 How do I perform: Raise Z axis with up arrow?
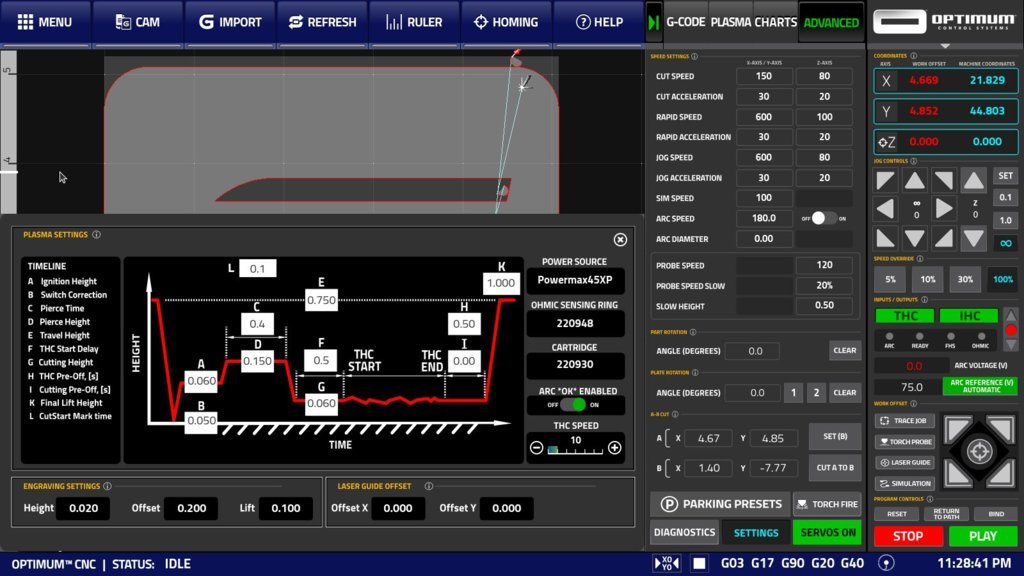tap(974, 181)
